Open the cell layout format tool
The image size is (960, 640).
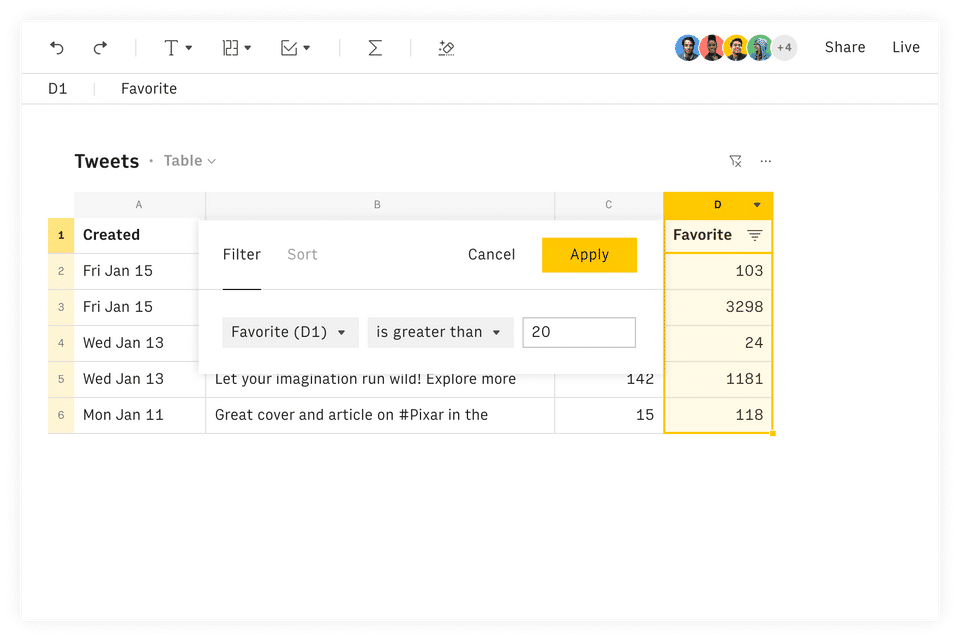[x=236, y=48]
